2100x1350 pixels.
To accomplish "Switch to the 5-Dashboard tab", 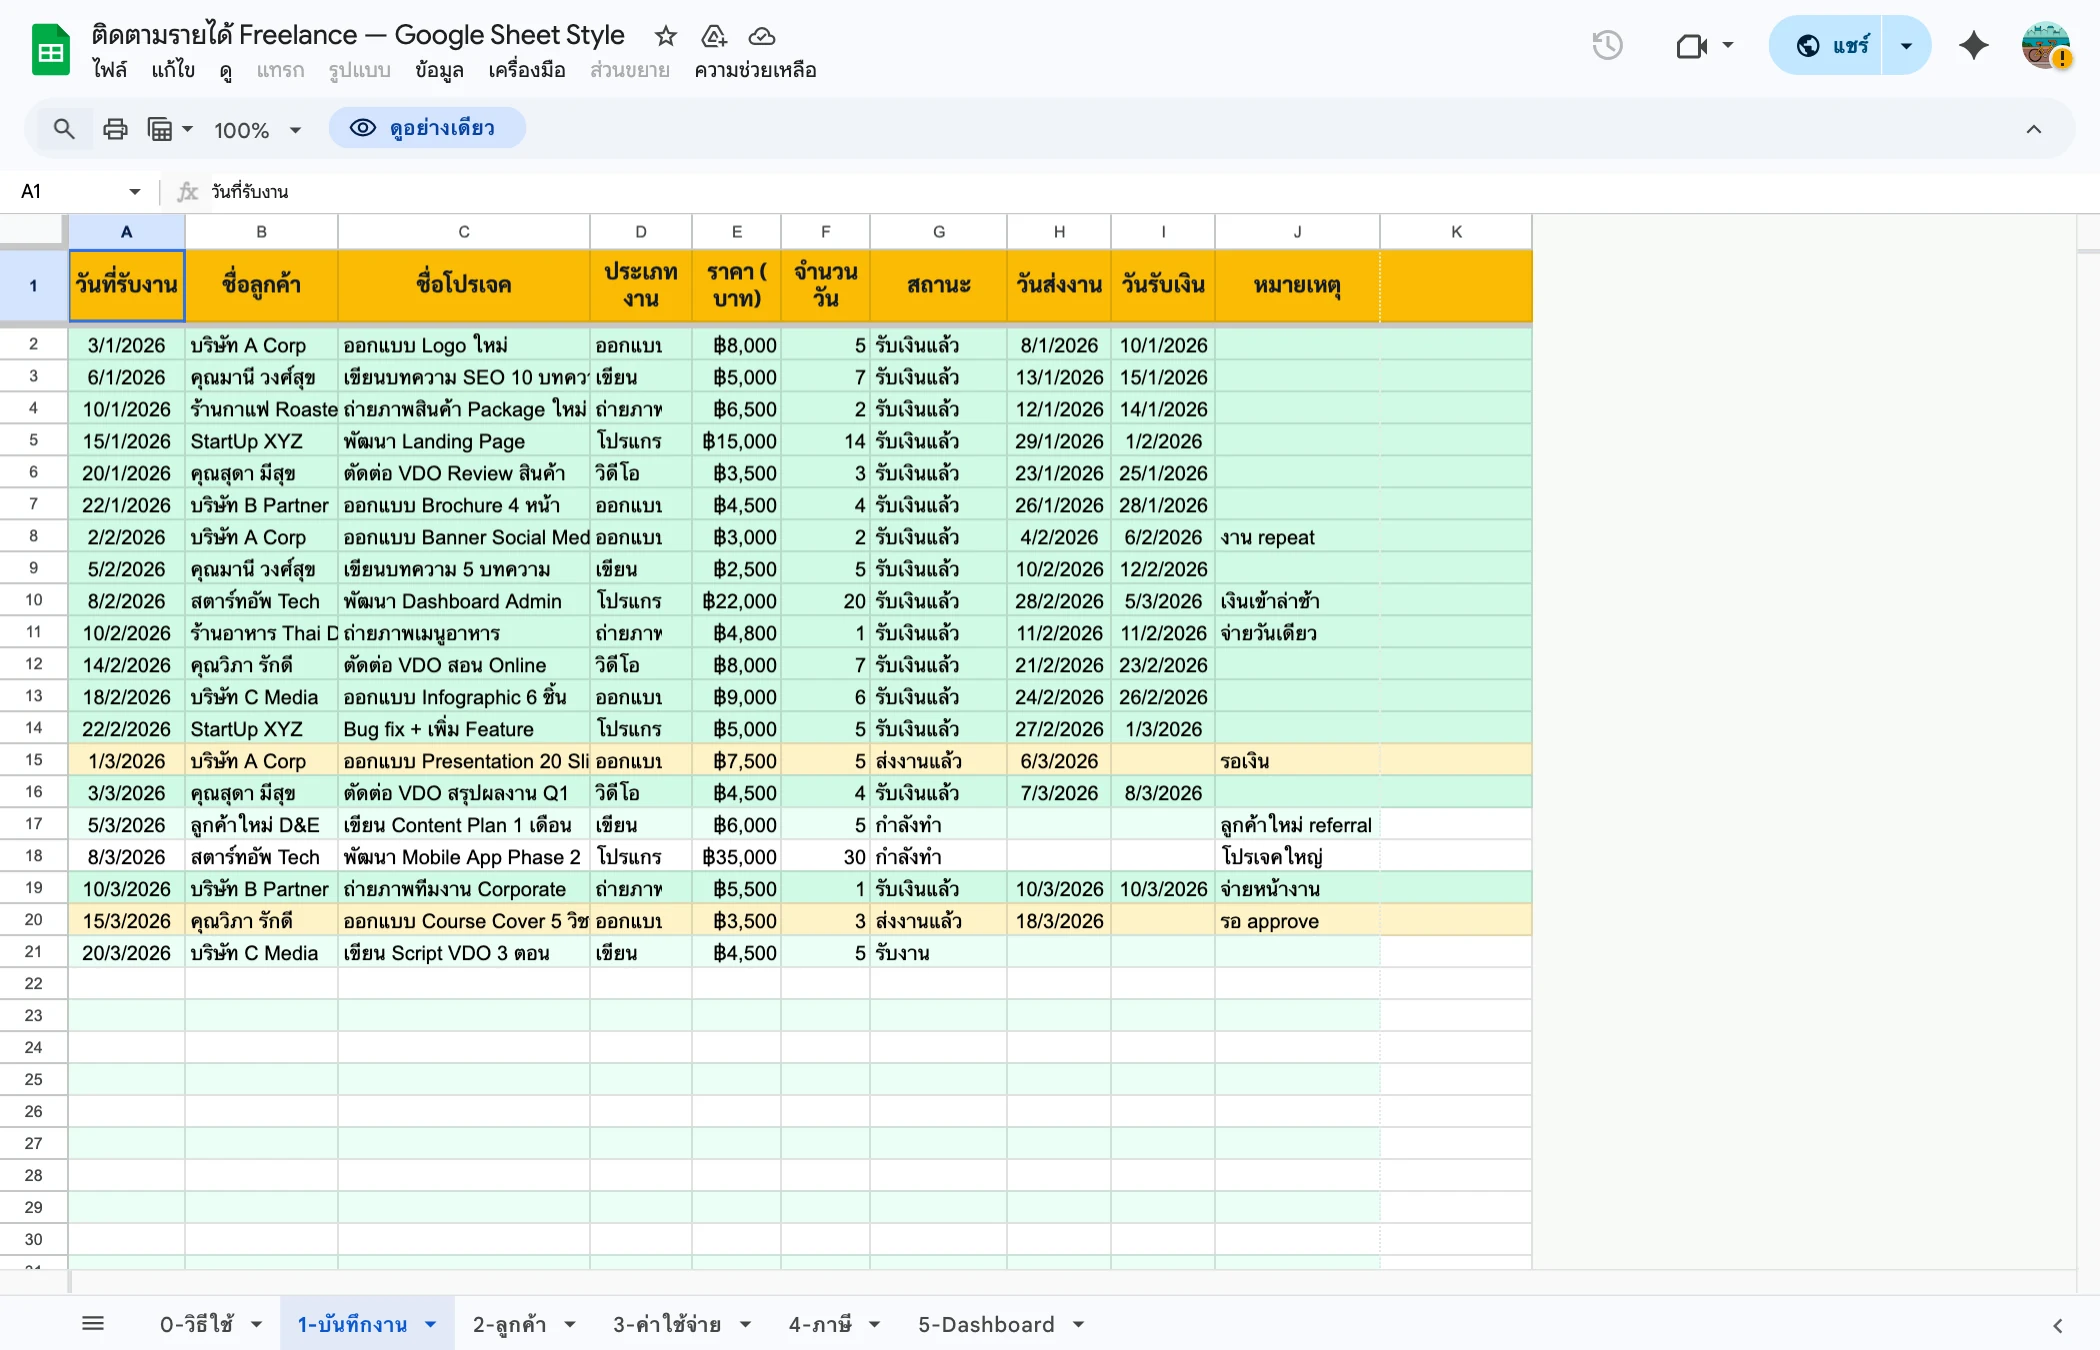I will (x=988, y=1323).
